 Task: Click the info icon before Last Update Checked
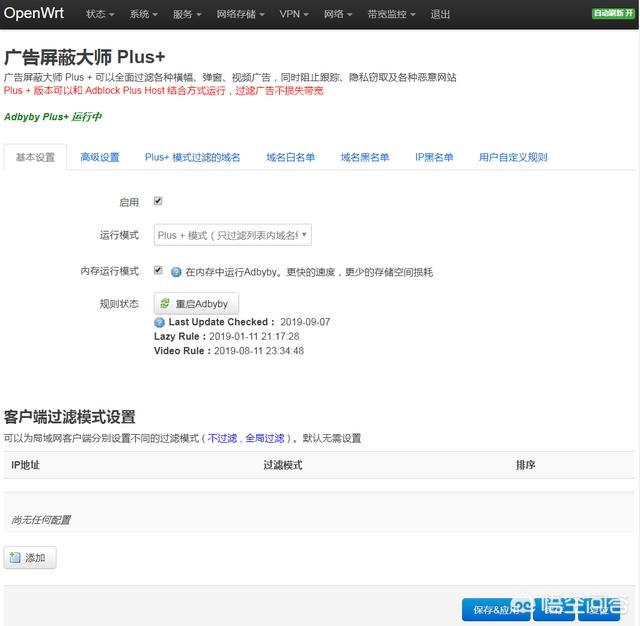click(x=159, y=322)
